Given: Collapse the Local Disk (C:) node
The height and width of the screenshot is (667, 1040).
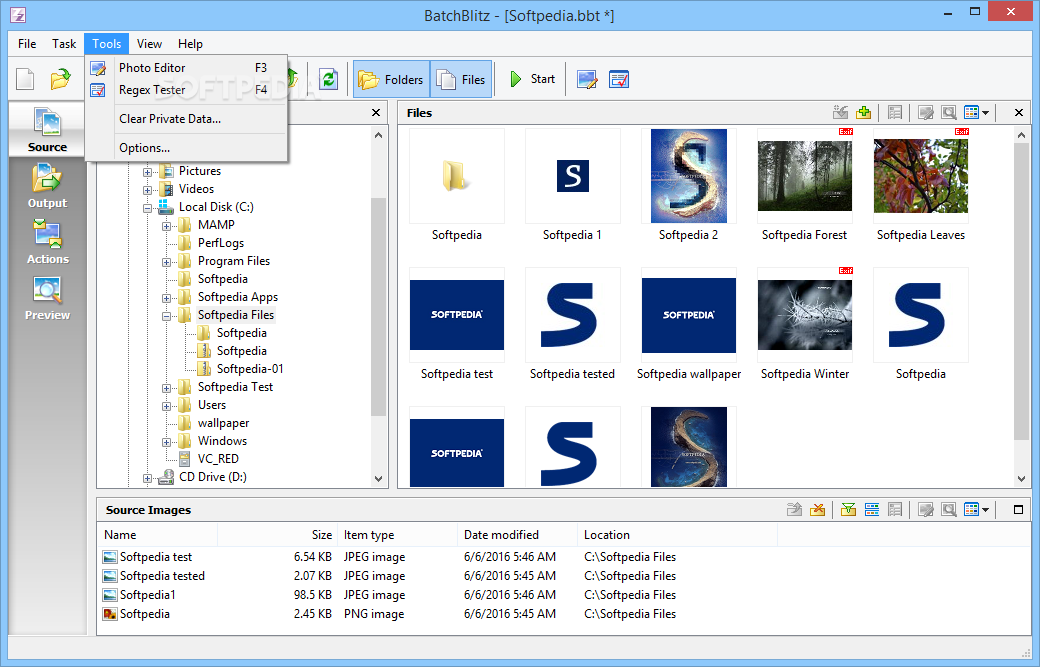Looking at the screenshot, I should point(147,208).
